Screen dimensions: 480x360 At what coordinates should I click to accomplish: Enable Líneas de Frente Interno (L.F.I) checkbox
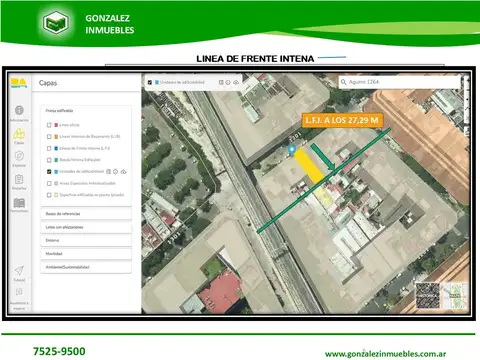click(x=49, y=148)
